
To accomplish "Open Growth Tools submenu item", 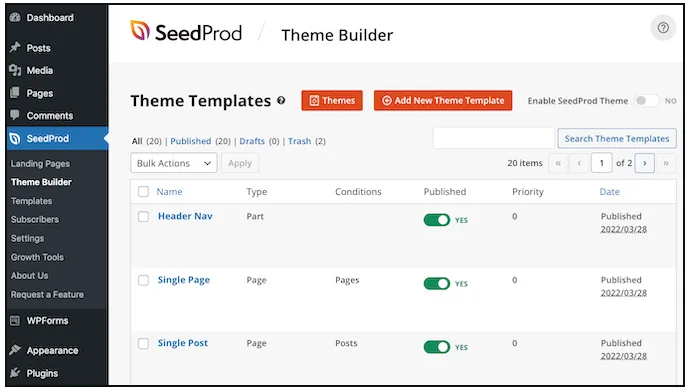I will click(x=37, y=257).
